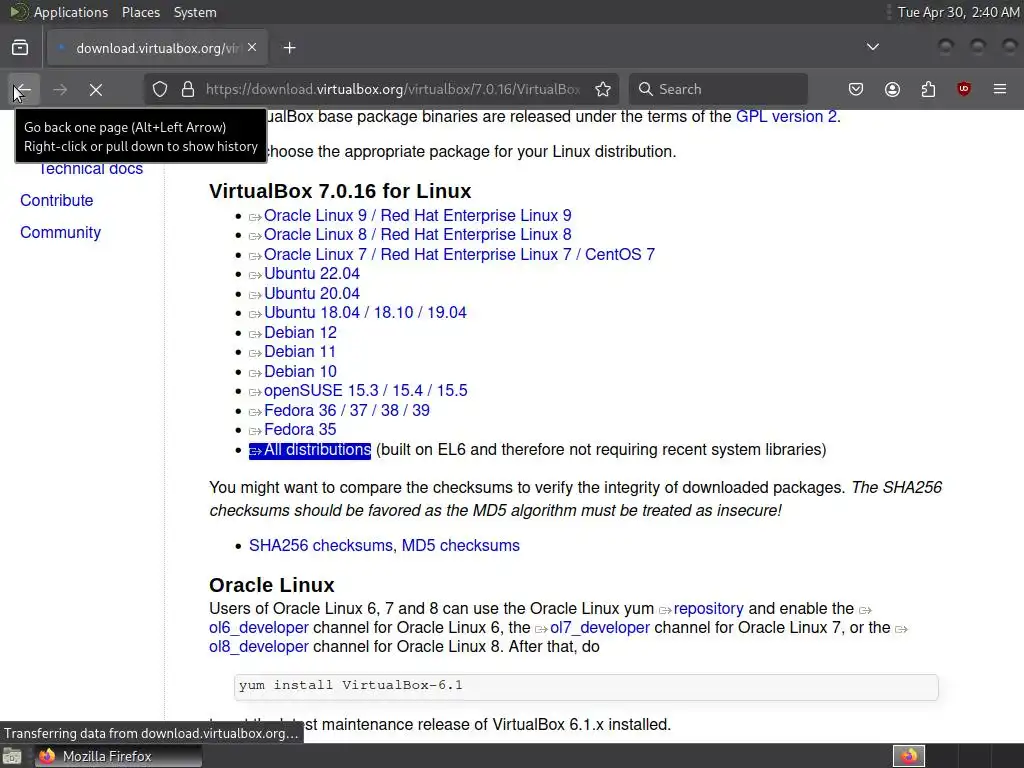The width and height of the screenshot is (1024, 768).
Task: Download Oracle Linux 7 / CentOS 7 package
Action: pyautogui.click(x=459, y=254)
